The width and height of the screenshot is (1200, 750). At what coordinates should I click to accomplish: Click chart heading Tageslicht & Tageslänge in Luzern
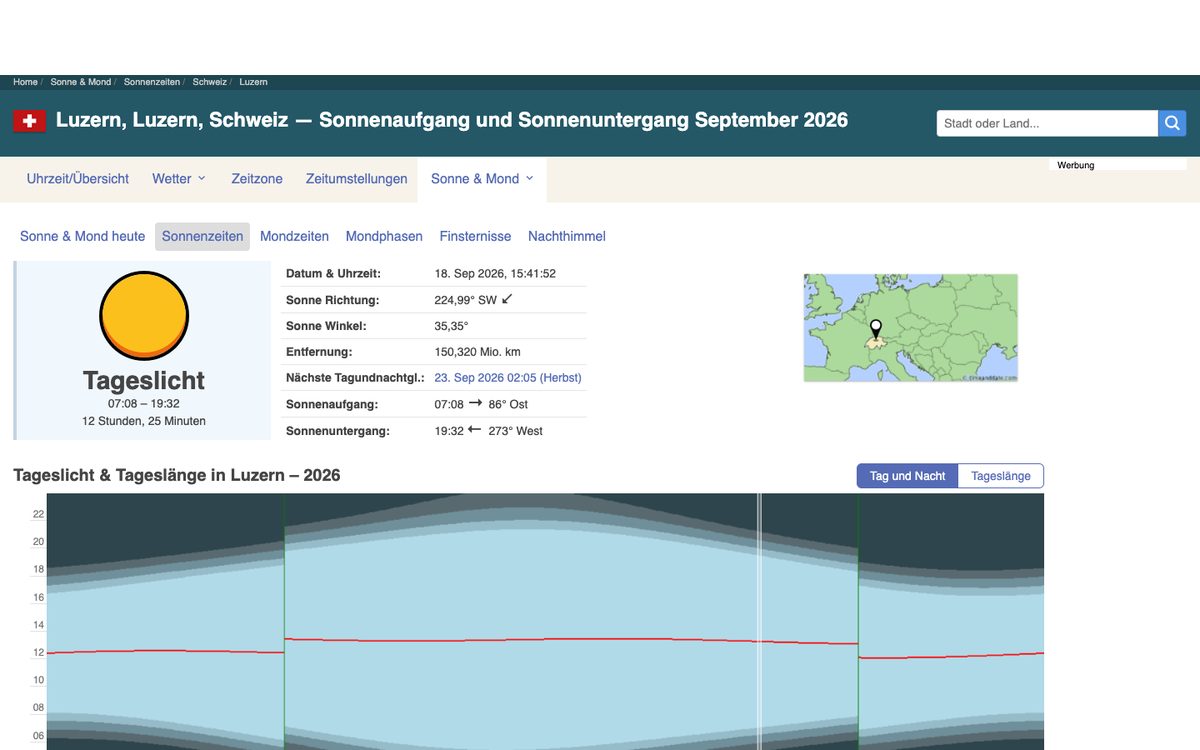[177, 475]
